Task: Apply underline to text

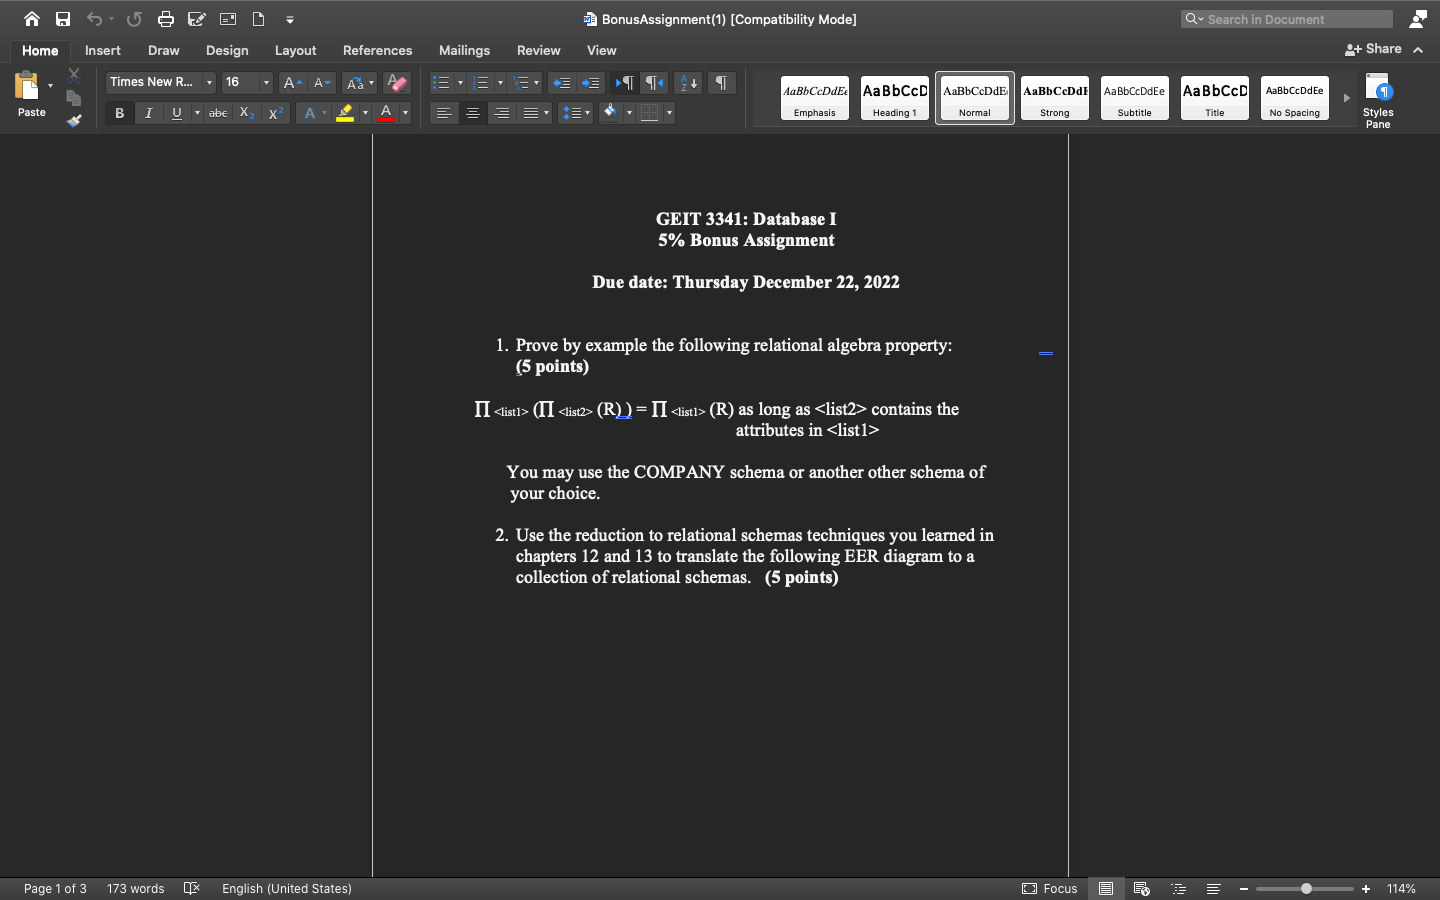Action: pos(176,113)
